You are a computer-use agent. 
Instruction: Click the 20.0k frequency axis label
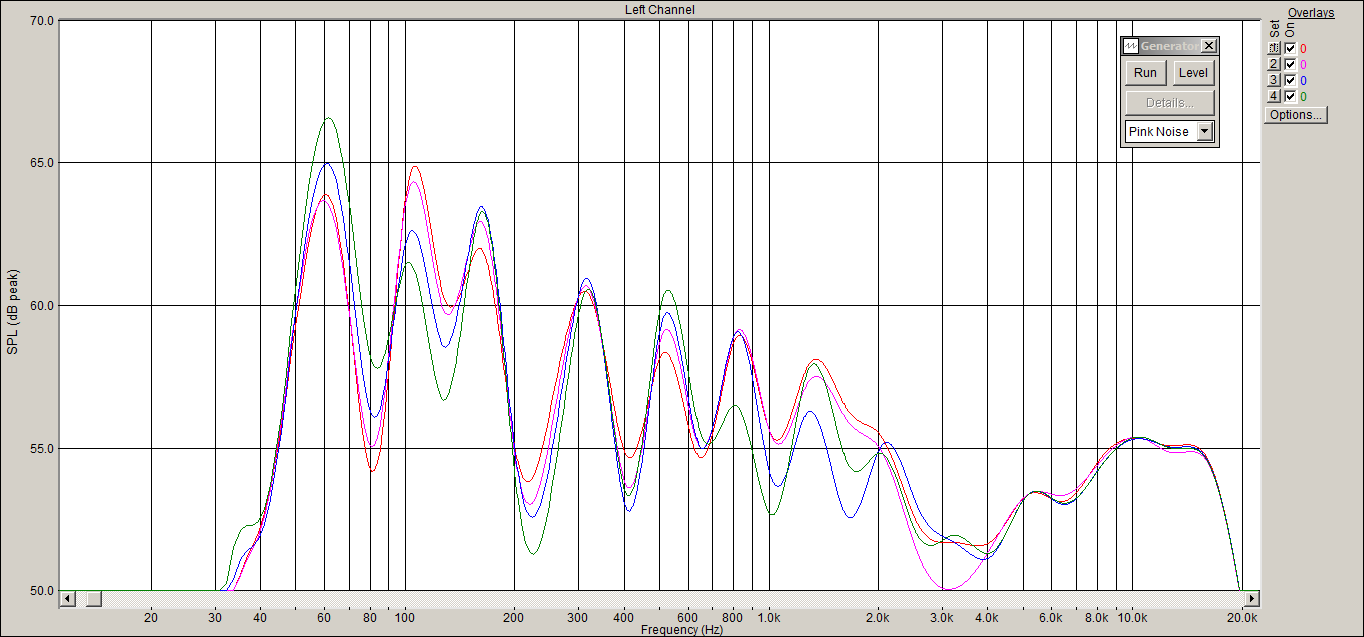click(x=1242, y=618)
